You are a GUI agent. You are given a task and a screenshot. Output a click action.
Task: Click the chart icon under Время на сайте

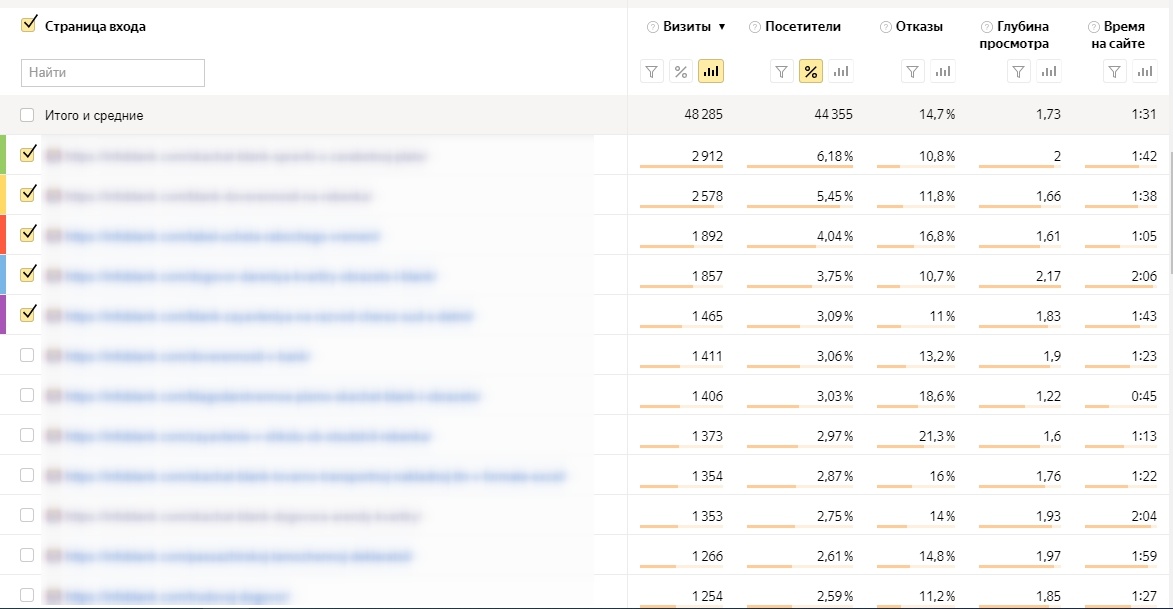[1144, 71]
